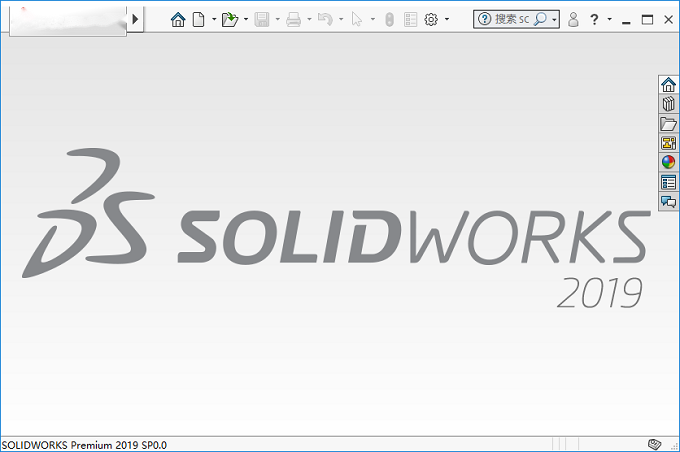Open Design Library tab in task pane
Screen dimensions: 680x452
(x=668, y=104)
